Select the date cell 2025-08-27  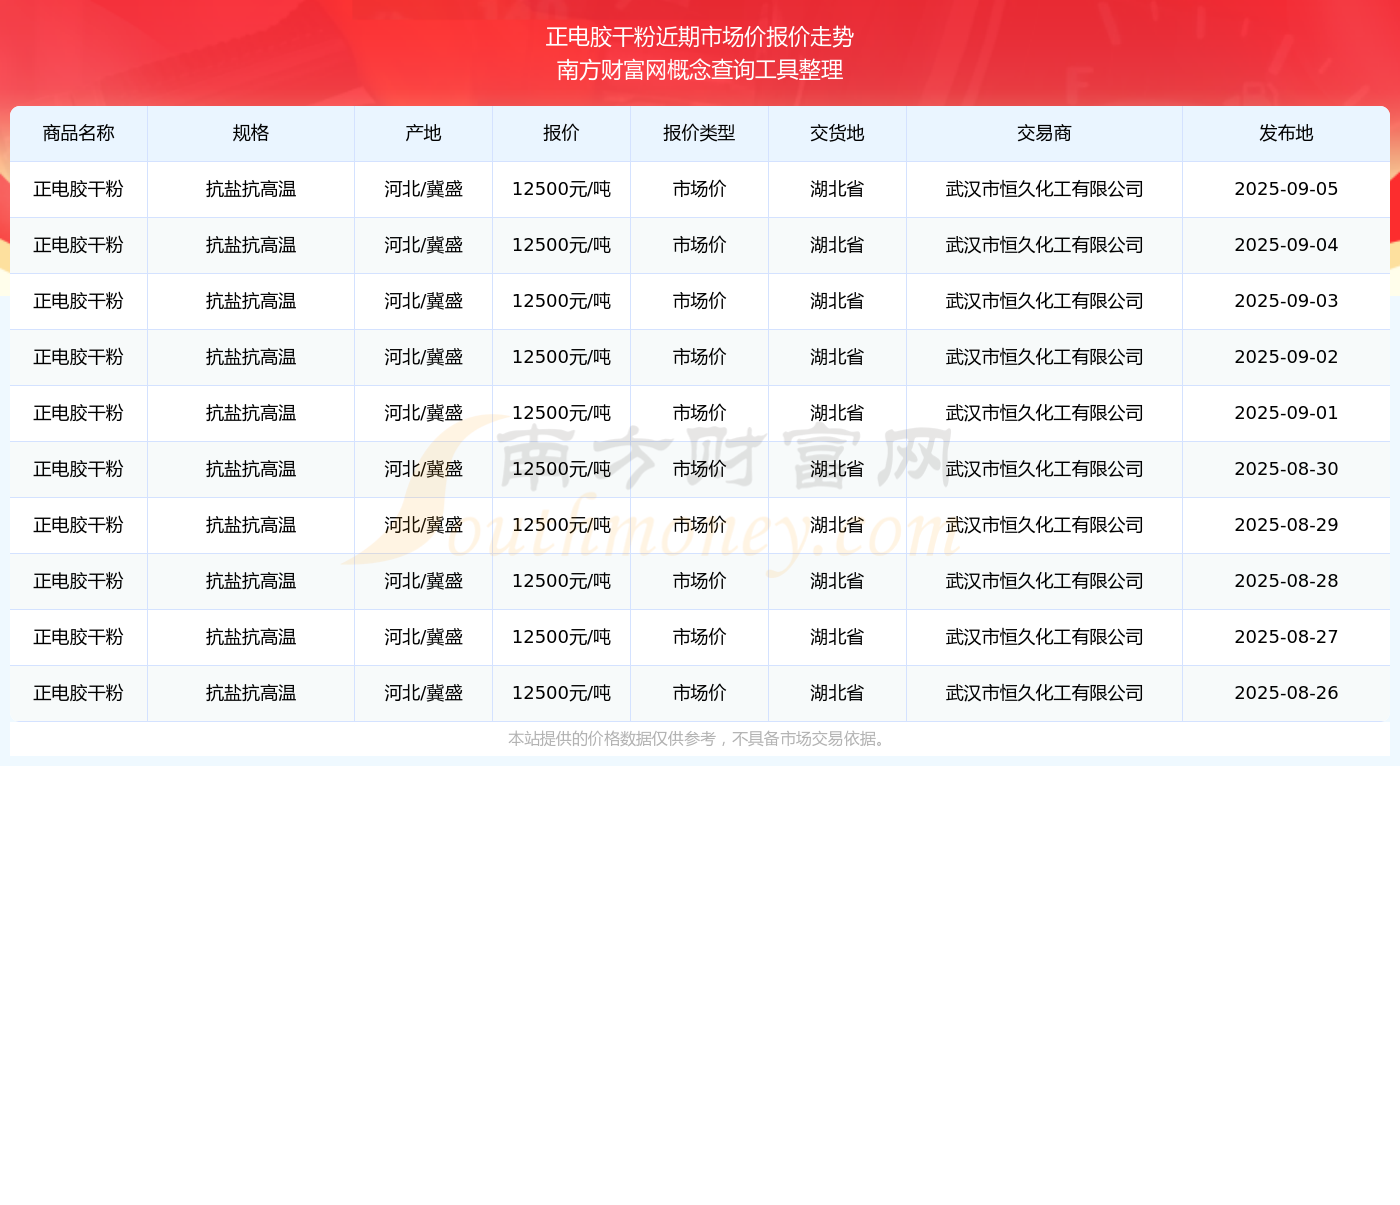coord(1286,637)
